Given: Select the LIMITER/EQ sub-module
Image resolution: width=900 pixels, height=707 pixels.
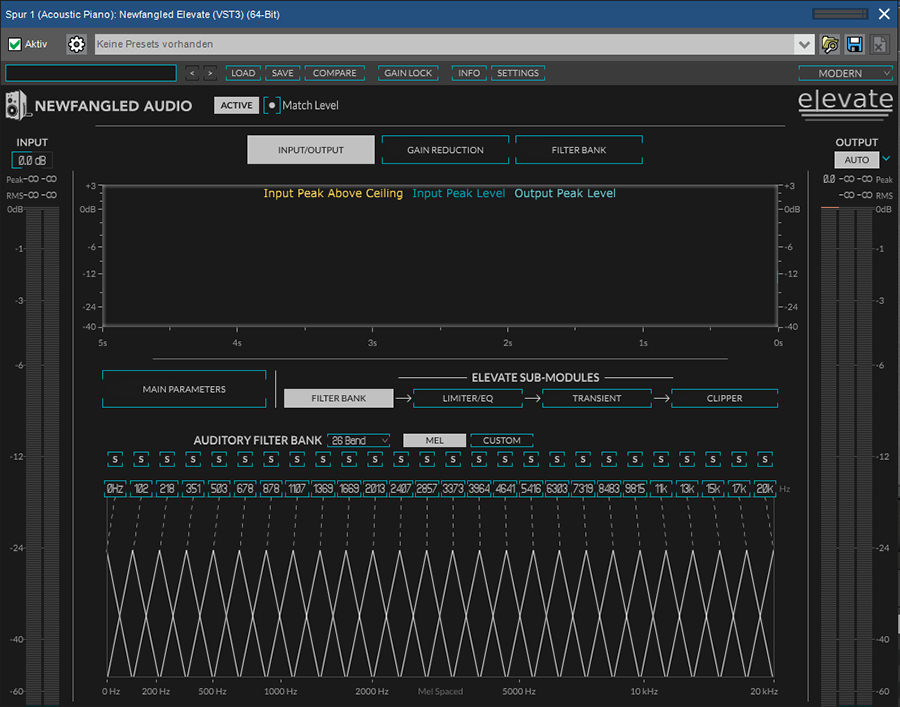Looking at the screenshot, I should point(468,398).
